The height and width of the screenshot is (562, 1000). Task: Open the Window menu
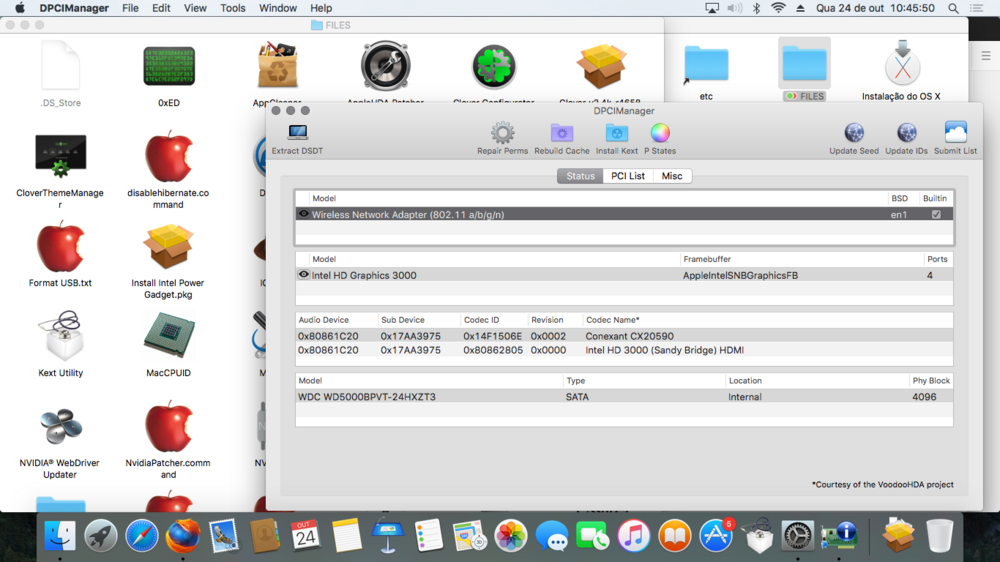click(278, 8)
